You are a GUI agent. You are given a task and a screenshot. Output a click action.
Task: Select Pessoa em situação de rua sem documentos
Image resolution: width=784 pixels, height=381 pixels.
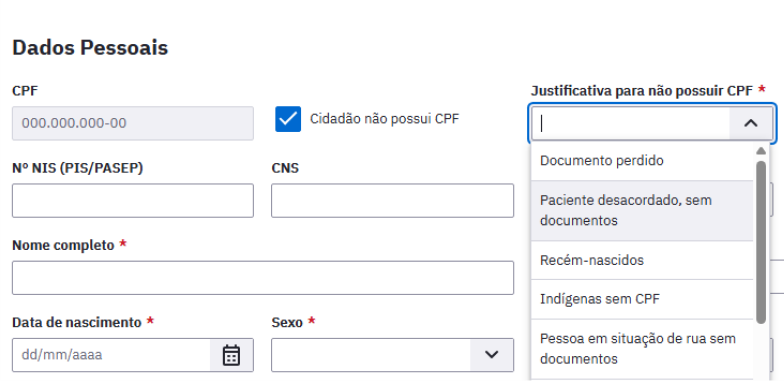[642, 349]
